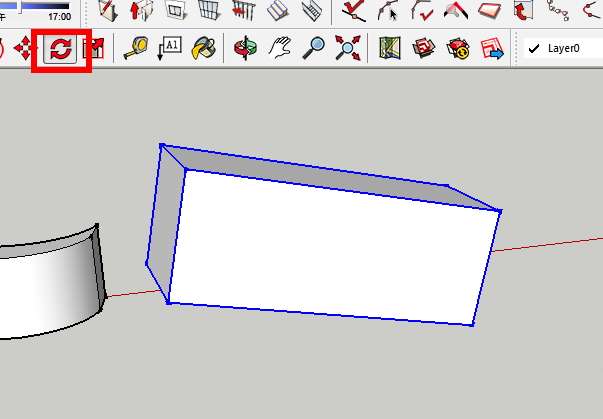Select the Tape Measure tool
Viewport: 603px width, 419px height.
pos(136,48)
